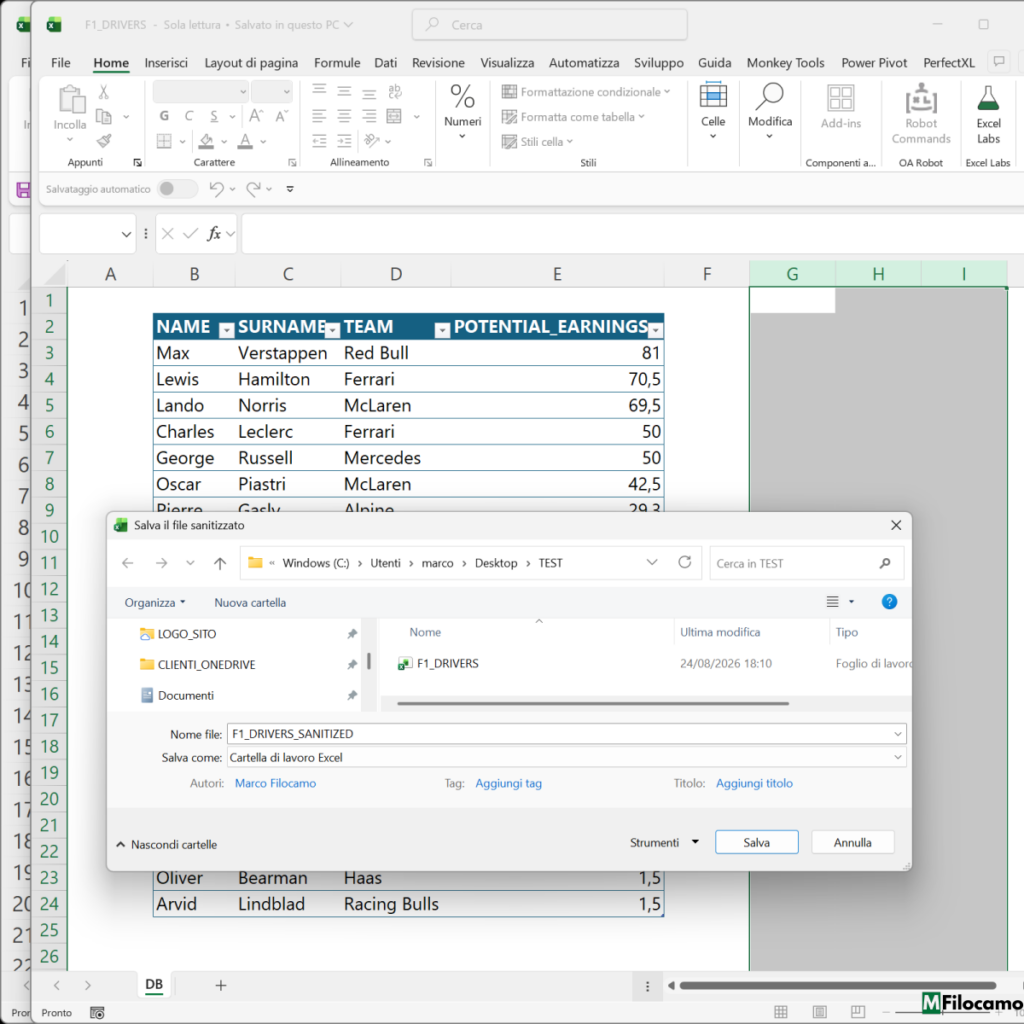Click the Marco Filocamo author link
The width and height of the screenshot is (1024, 1024).
275,783
